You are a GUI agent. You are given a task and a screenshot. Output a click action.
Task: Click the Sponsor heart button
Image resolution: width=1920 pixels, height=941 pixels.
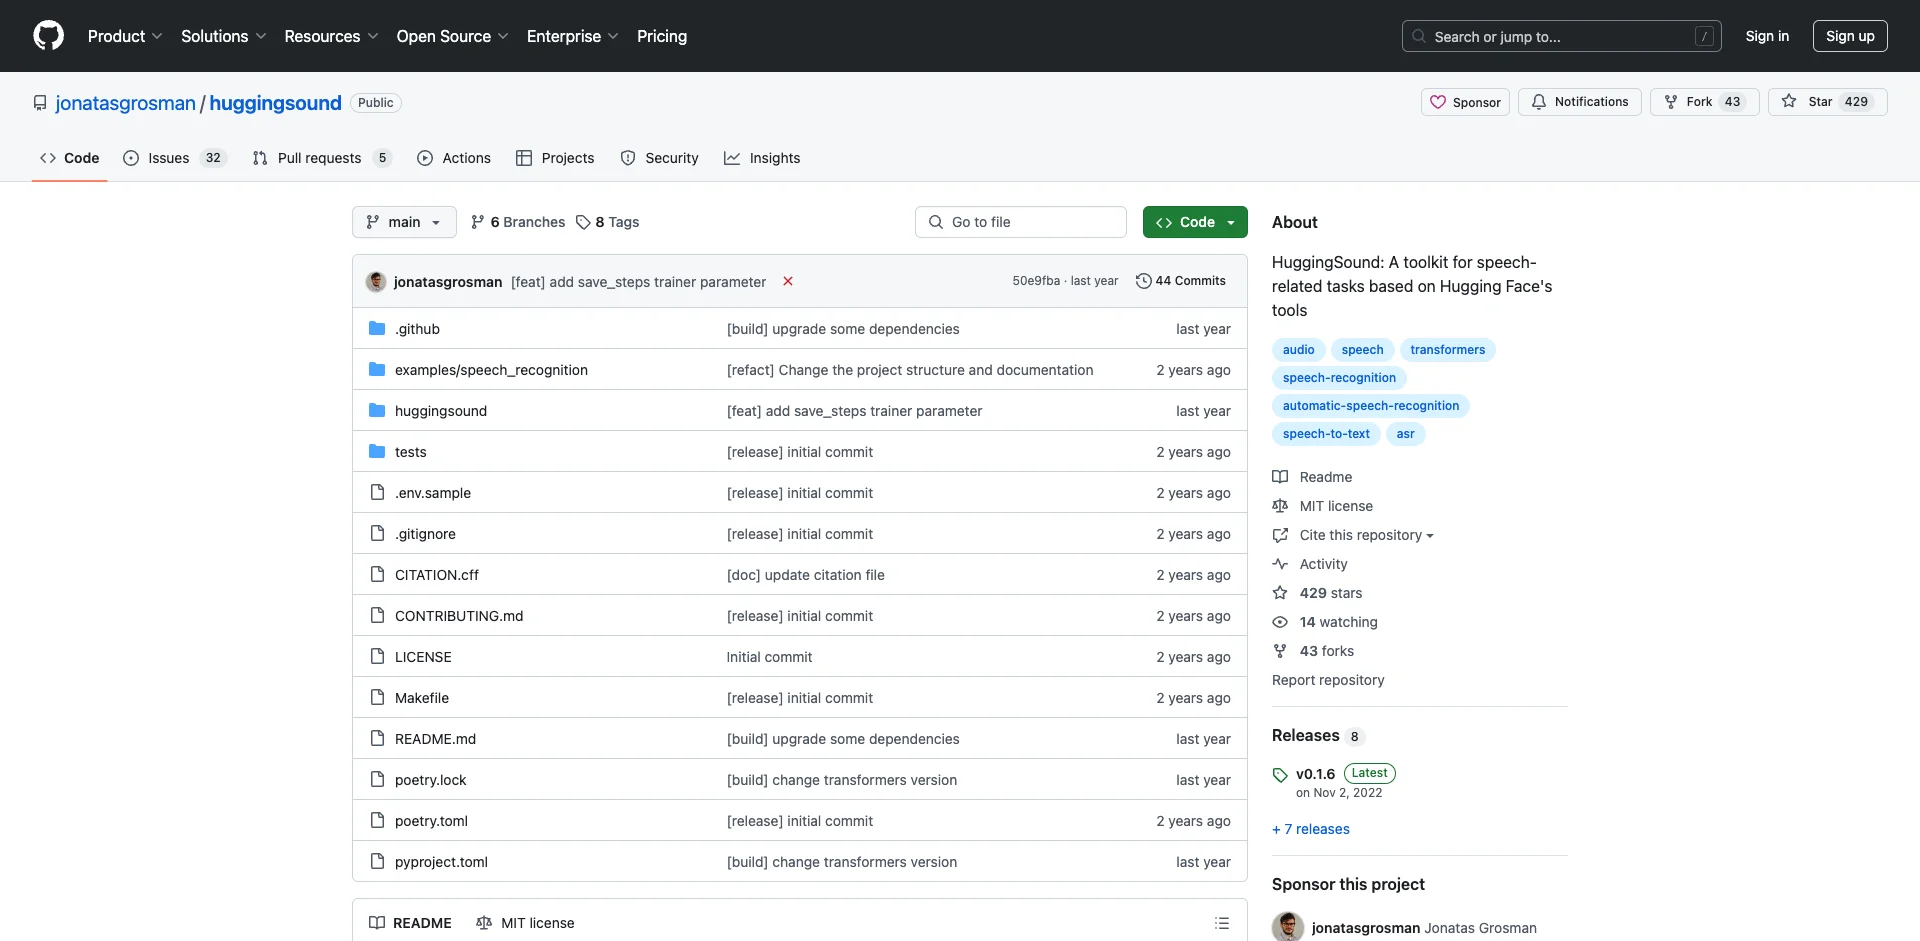[1465, 102]
